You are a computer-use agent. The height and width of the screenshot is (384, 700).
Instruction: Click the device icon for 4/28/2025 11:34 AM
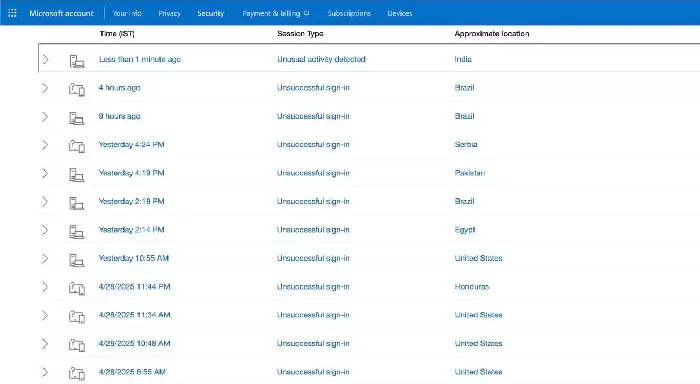pos(77,317)
